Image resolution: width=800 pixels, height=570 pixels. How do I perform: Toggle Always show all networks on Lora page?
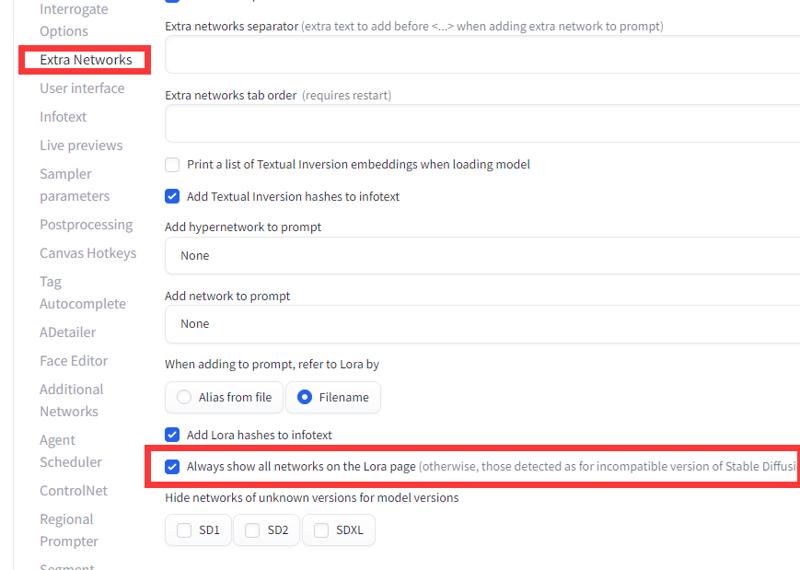pos(172,466)
